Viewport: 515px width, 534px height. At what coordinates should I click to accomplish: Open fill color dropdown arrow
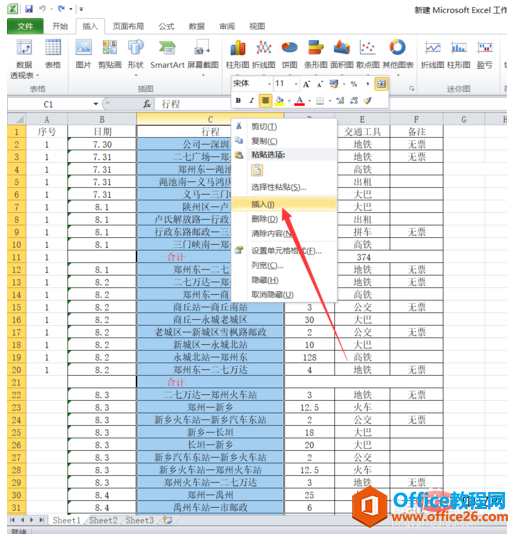[289, 100]
